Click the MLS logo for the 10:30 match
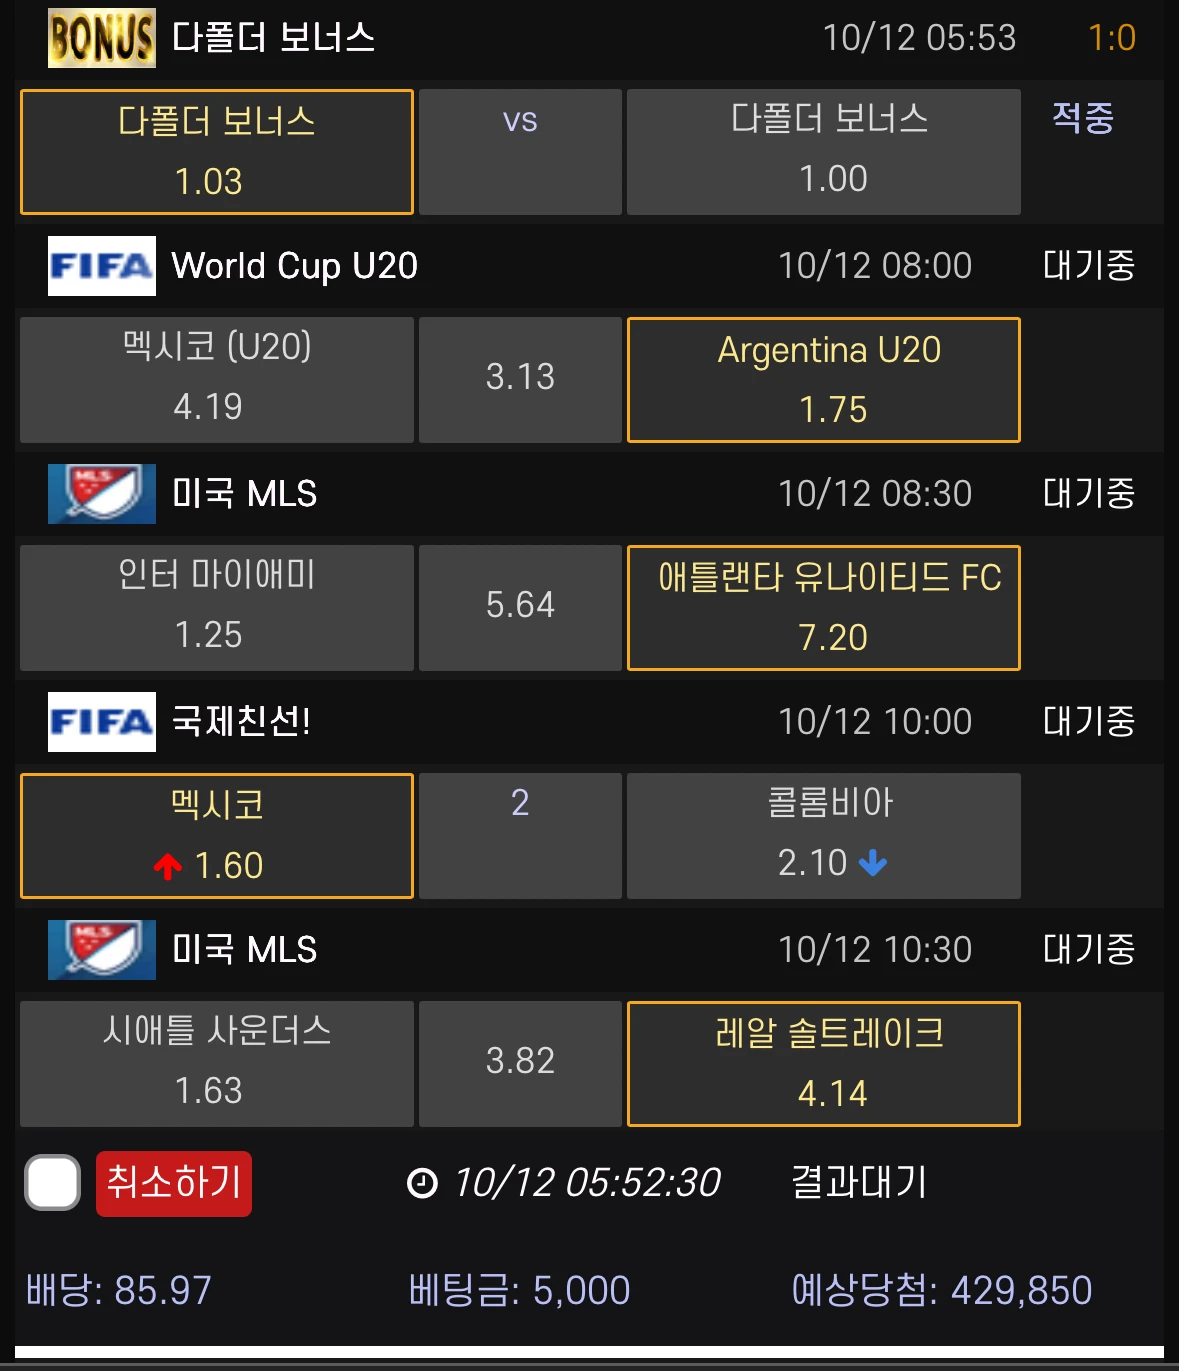The width and height of the screenshot is (1179, 1371). tap(101, 950)
